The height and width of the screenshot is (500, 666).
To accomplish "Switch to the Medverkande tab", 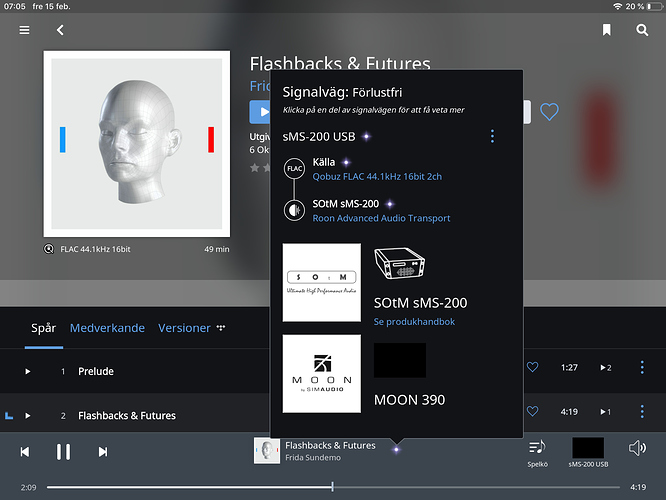I will (x=107, y=328).
